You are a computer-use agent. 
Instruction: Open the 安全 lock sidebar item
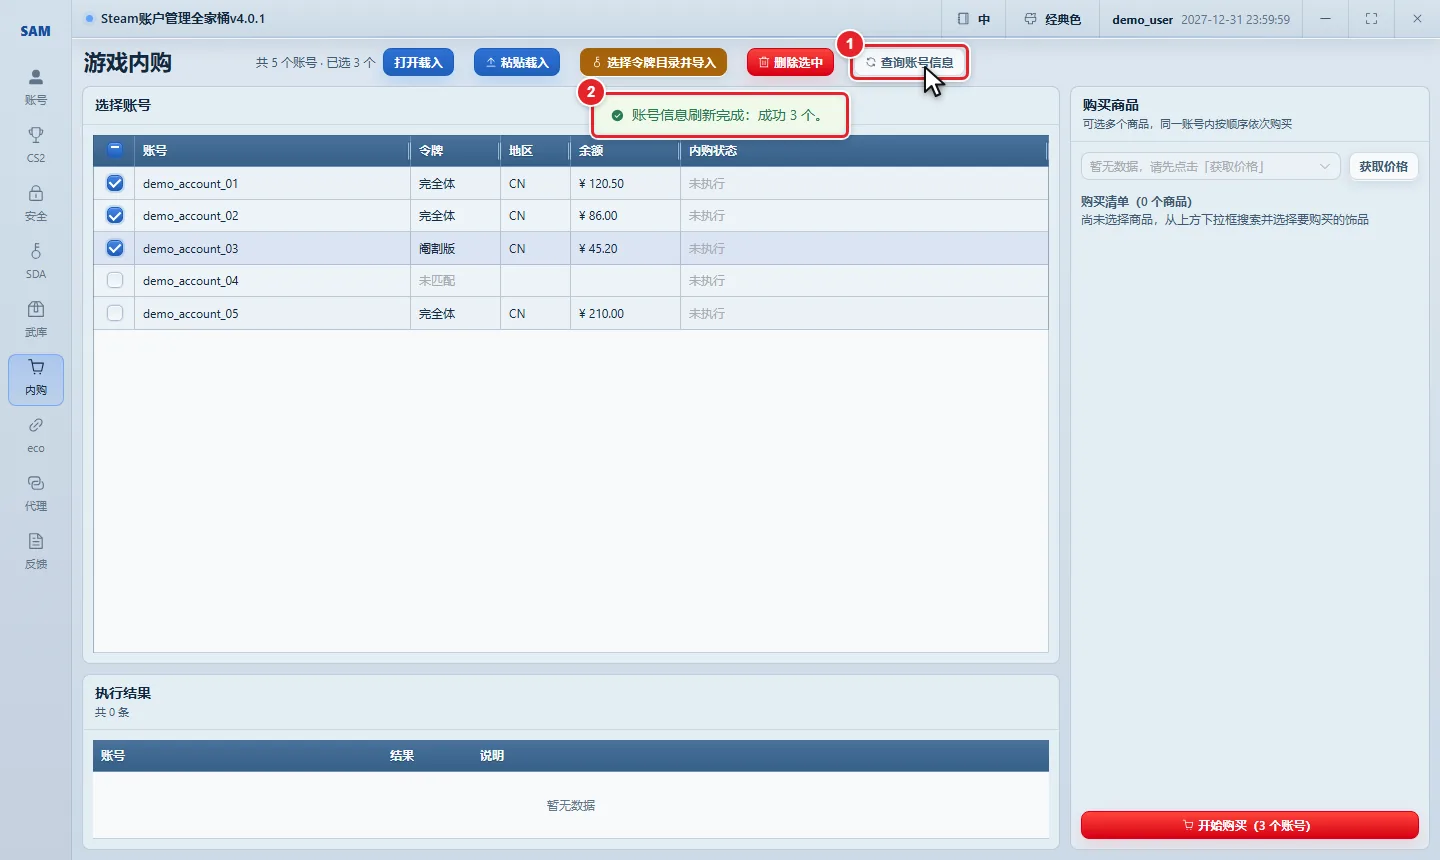click(36, 204)
